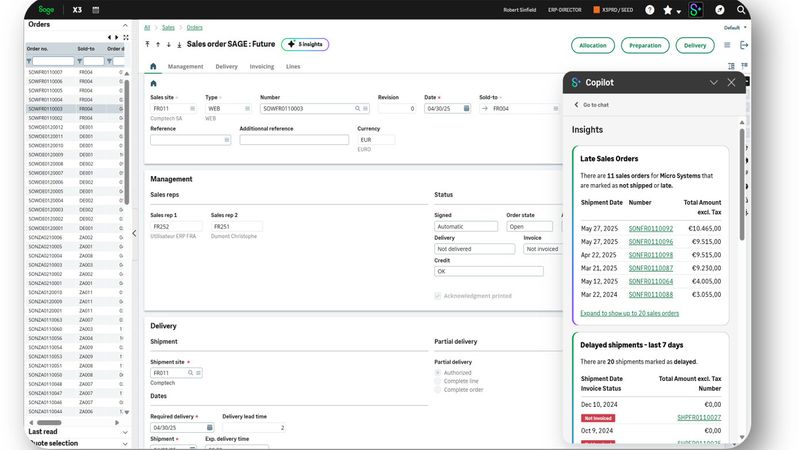Switch to the Invoicing tab
The width and height of the screenshot is (799, 450).
point(261,66)
